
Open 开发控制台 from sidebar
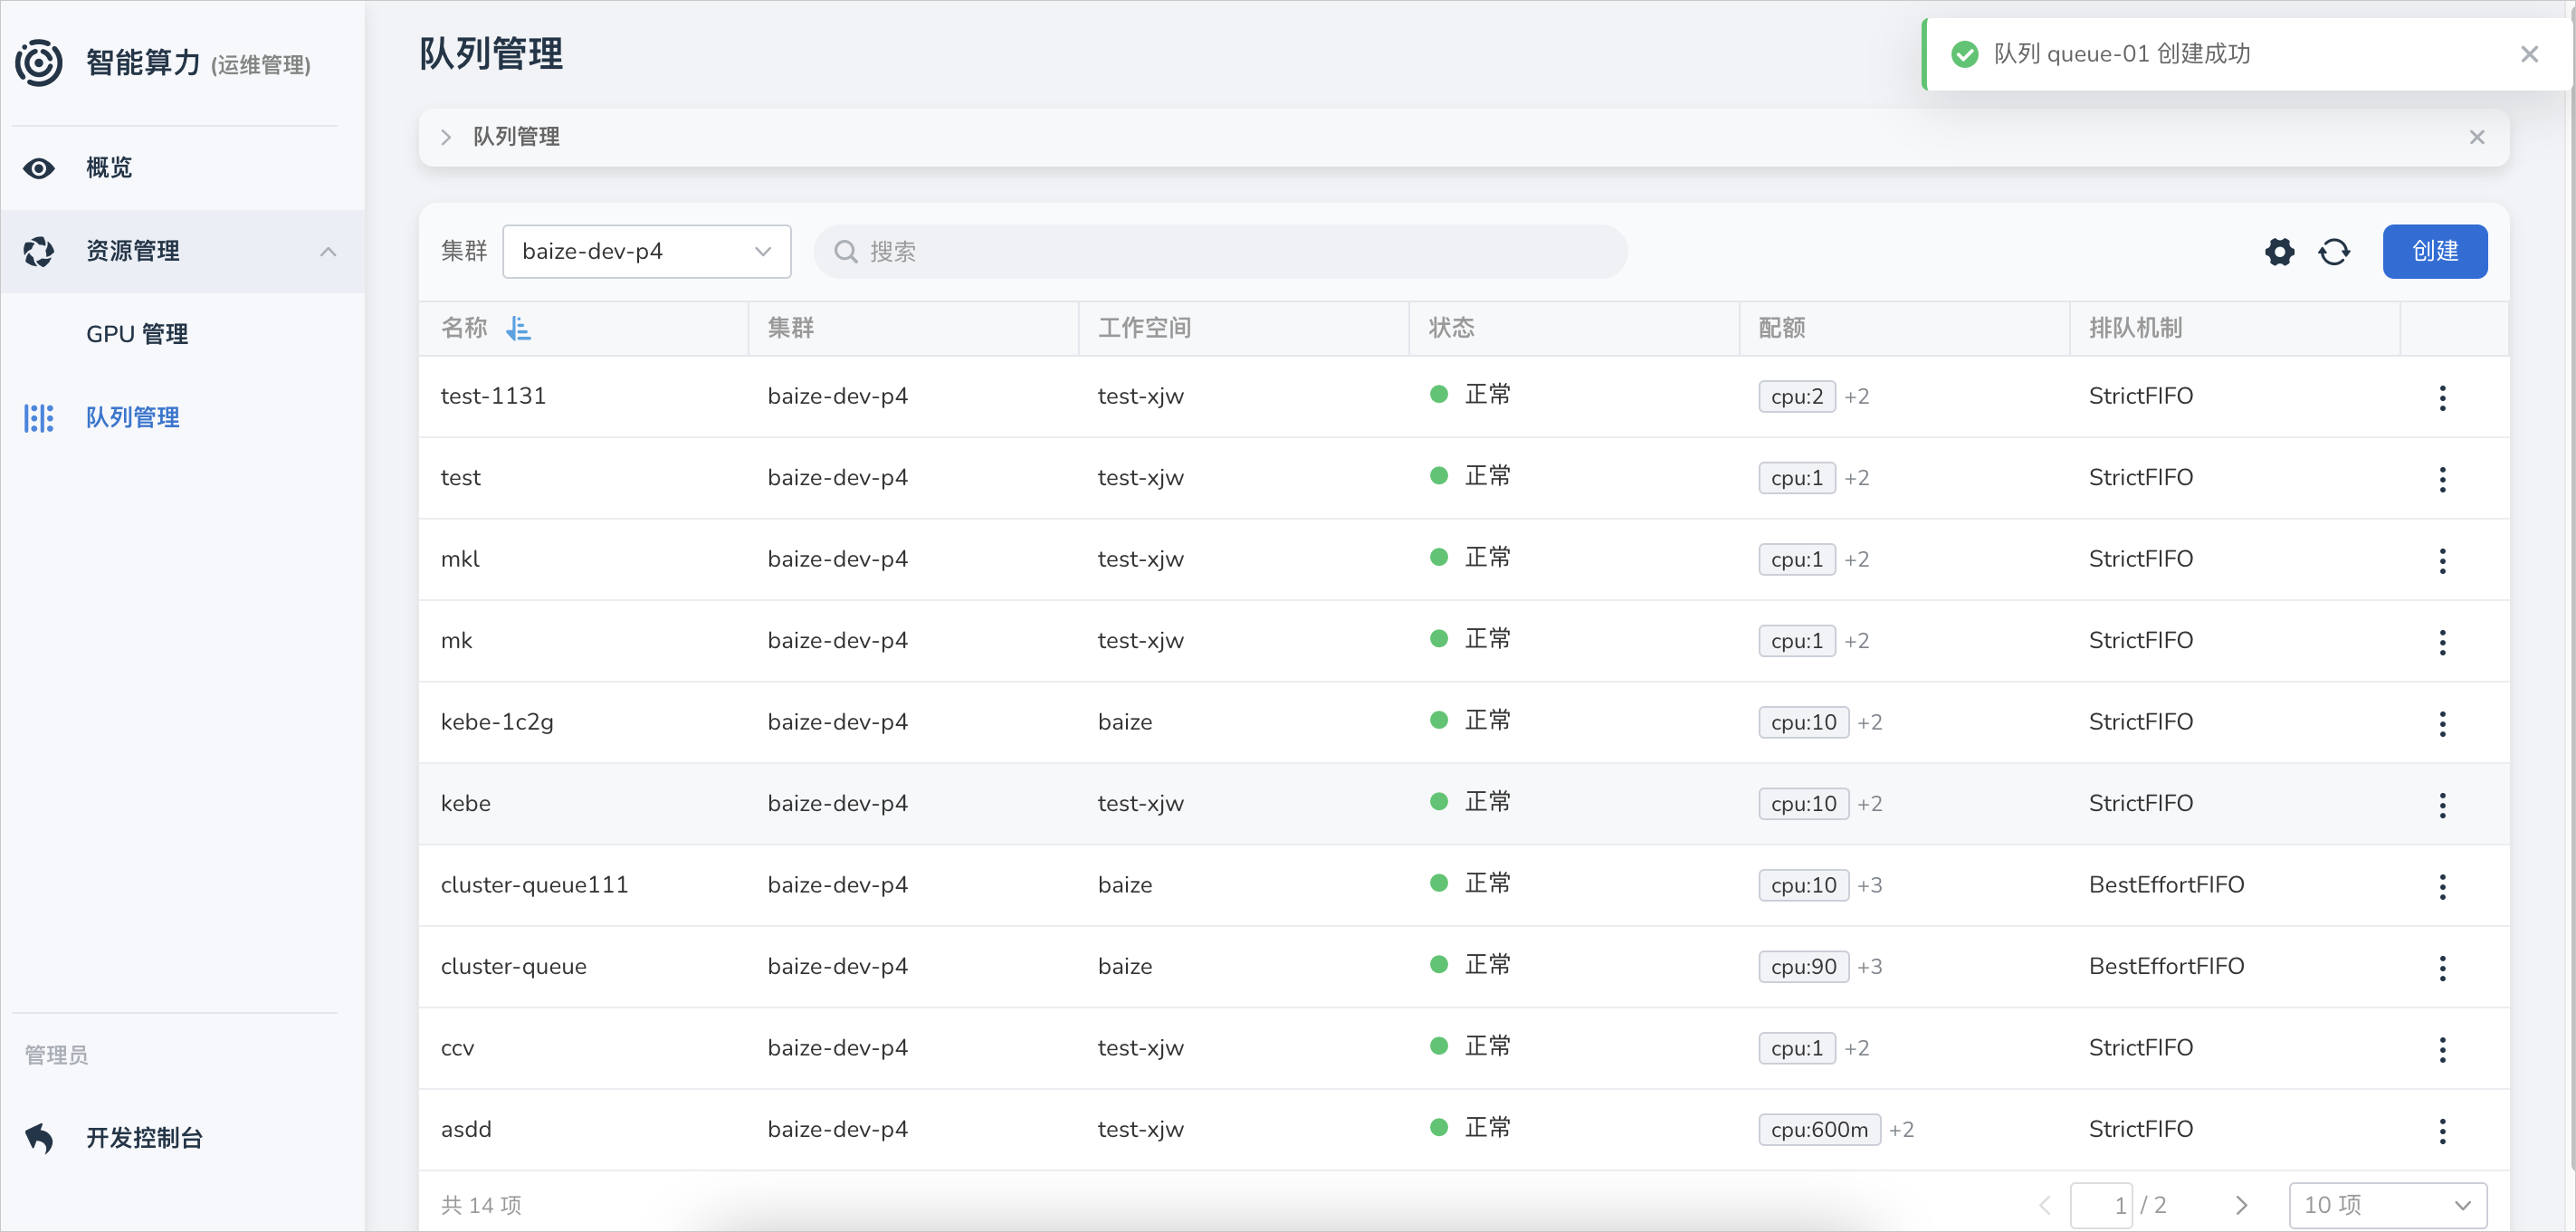tap(145, 1138)
